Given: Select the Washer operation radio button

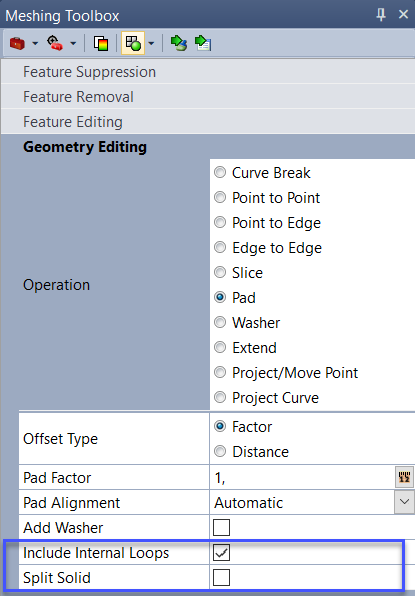Looking at the screenshot, I should 220,322.
